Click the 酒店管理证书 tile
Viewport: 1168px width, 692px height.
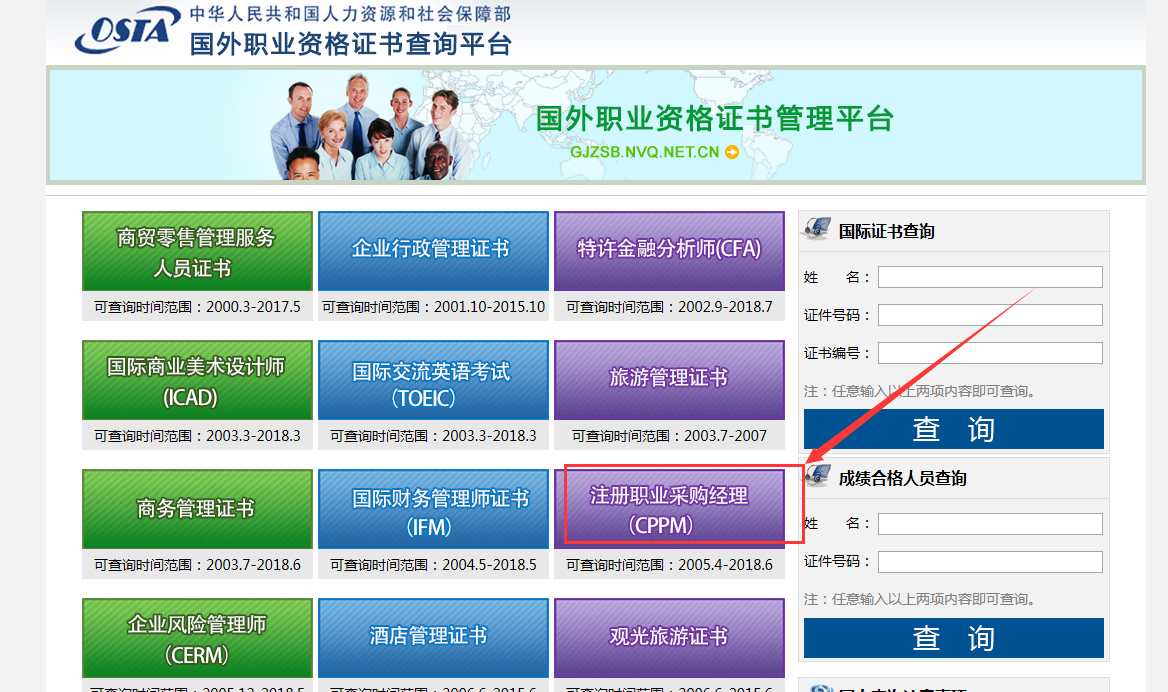(433, 638)
